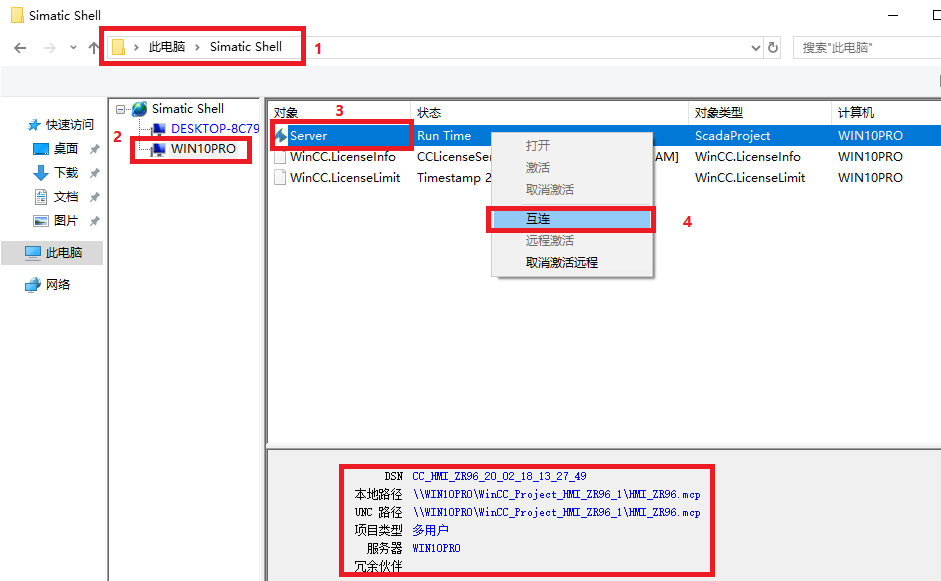This screenshot has width=941, height=581.
Task: Unpin 文档 using its pin icon
Action: click(x=94, y=197)
